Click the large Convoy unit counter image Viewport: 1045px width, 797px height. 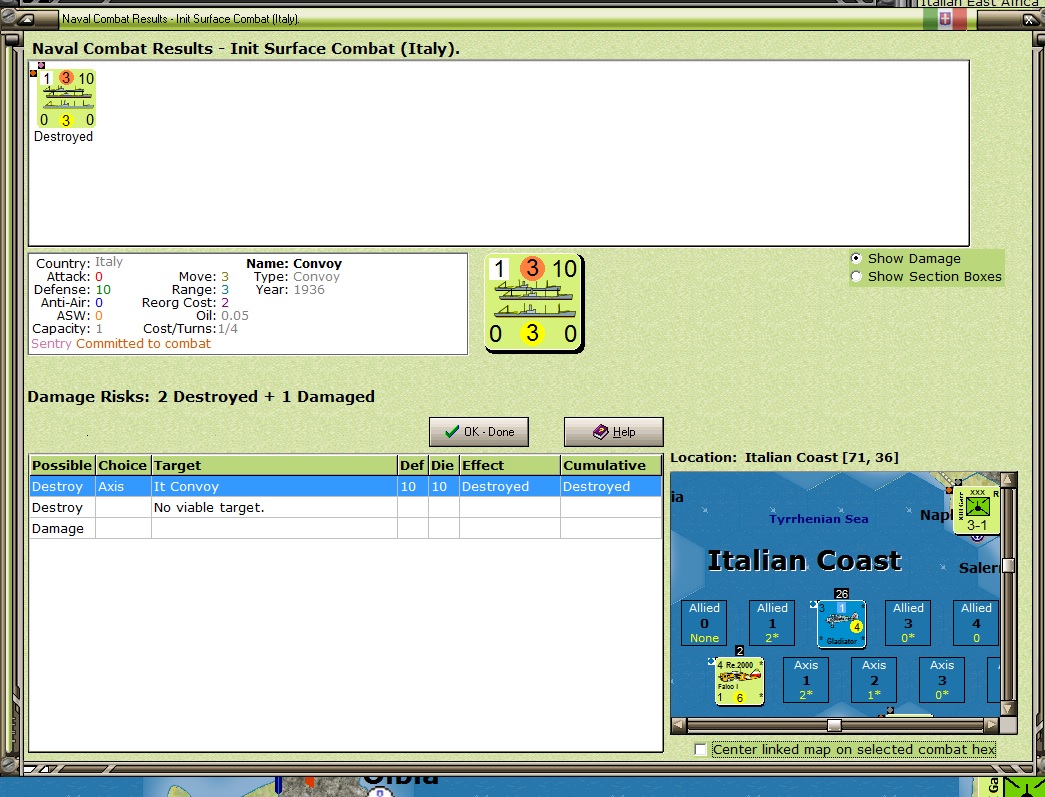coord(534,303)
